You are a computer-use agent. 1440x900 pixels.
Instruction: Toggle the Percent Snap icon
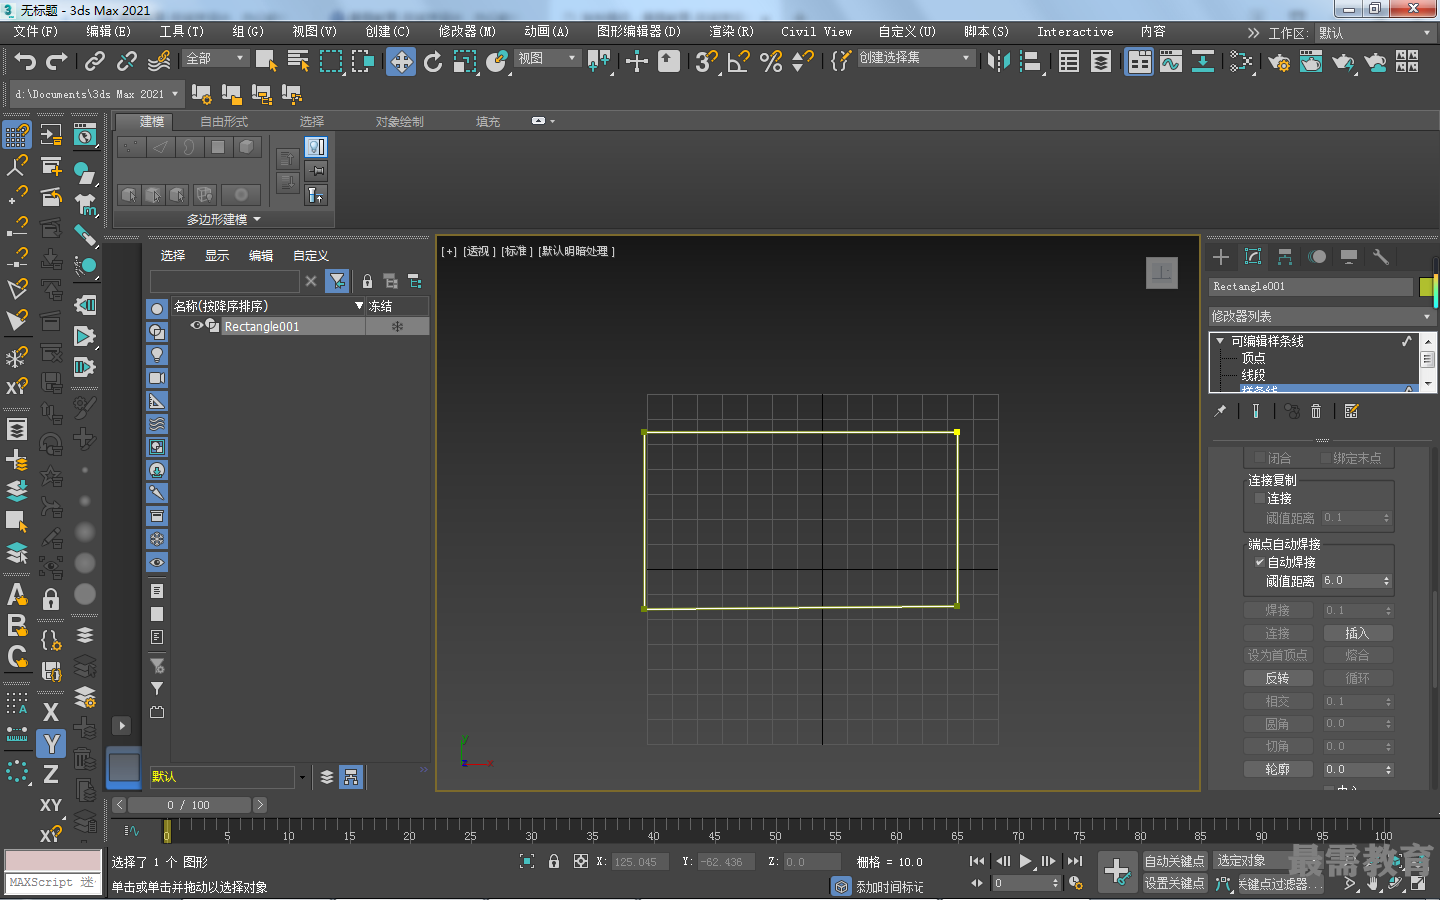tap(771, 62)
